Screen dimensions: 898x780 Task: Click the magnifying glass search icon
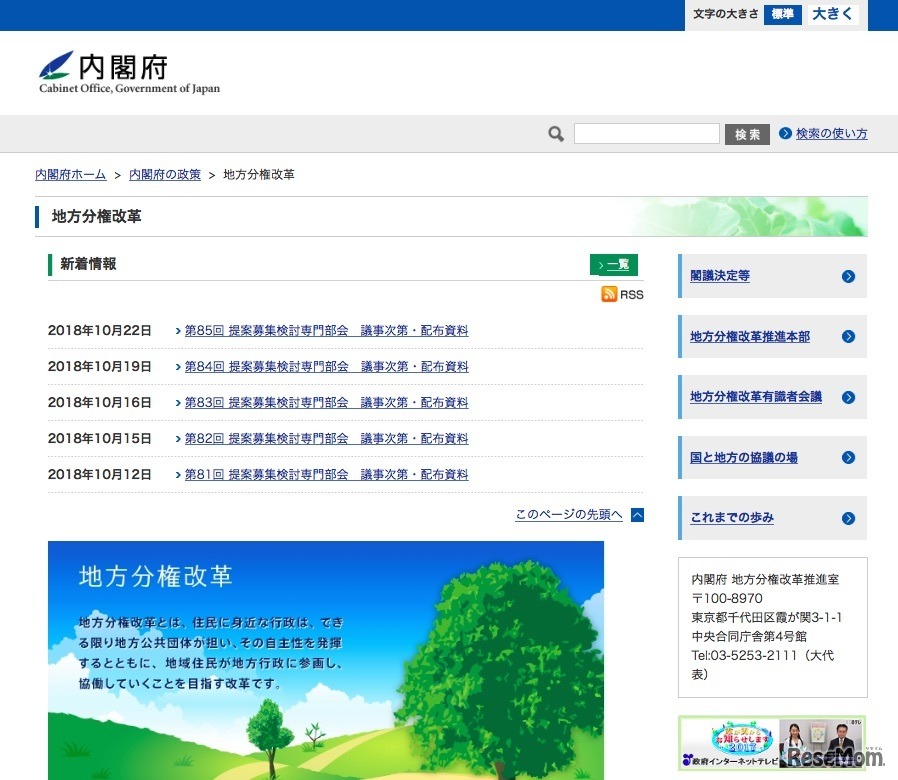tap(556, 134)
